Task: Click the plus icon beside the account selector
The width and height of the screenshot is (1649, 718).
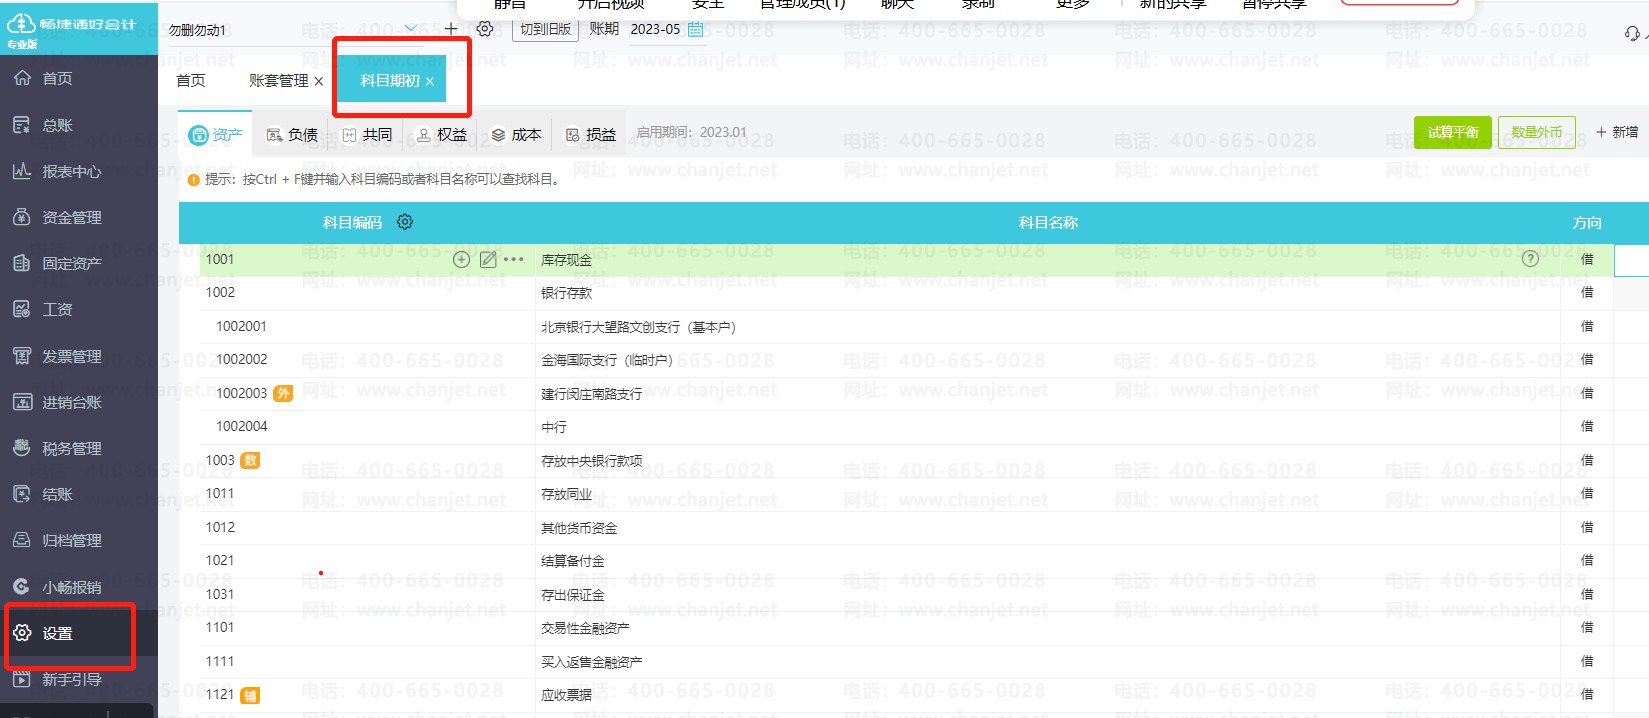Action: coord(451,29)
